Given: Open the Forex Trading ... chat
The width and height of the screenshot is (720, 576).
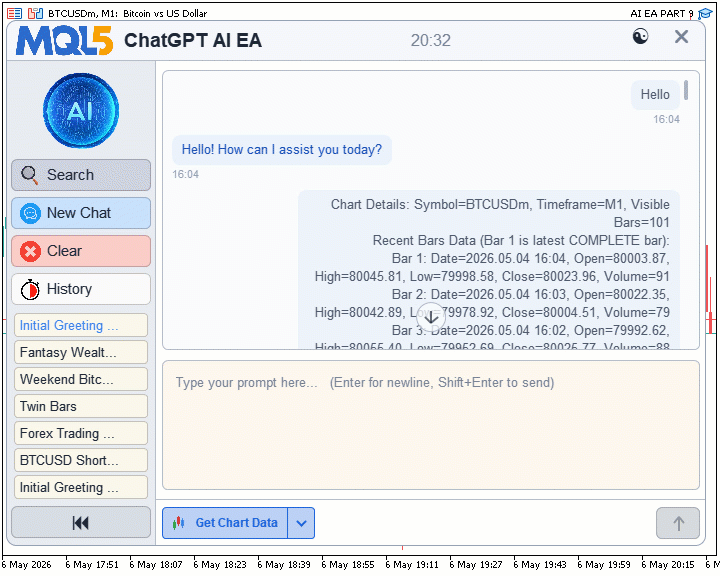Looking at the screenshot, I should 81,434.
